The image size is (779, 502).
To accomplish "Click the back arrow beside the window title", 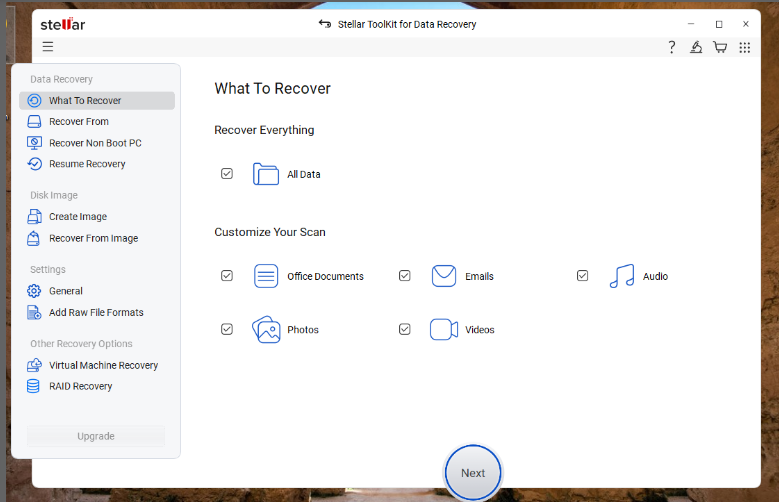I will (325, 24).
